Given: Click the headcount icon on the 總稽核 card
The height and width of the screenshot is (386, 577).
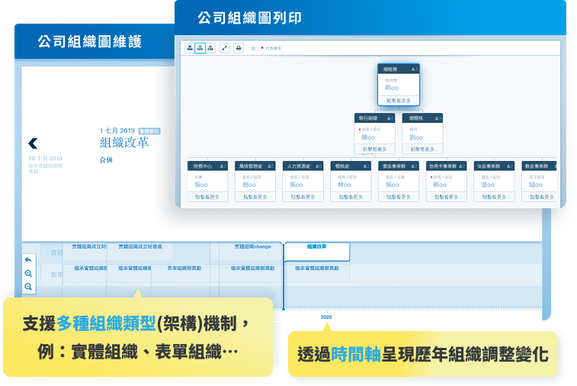Looking at the screenshot, I should [x=438, y=118].
